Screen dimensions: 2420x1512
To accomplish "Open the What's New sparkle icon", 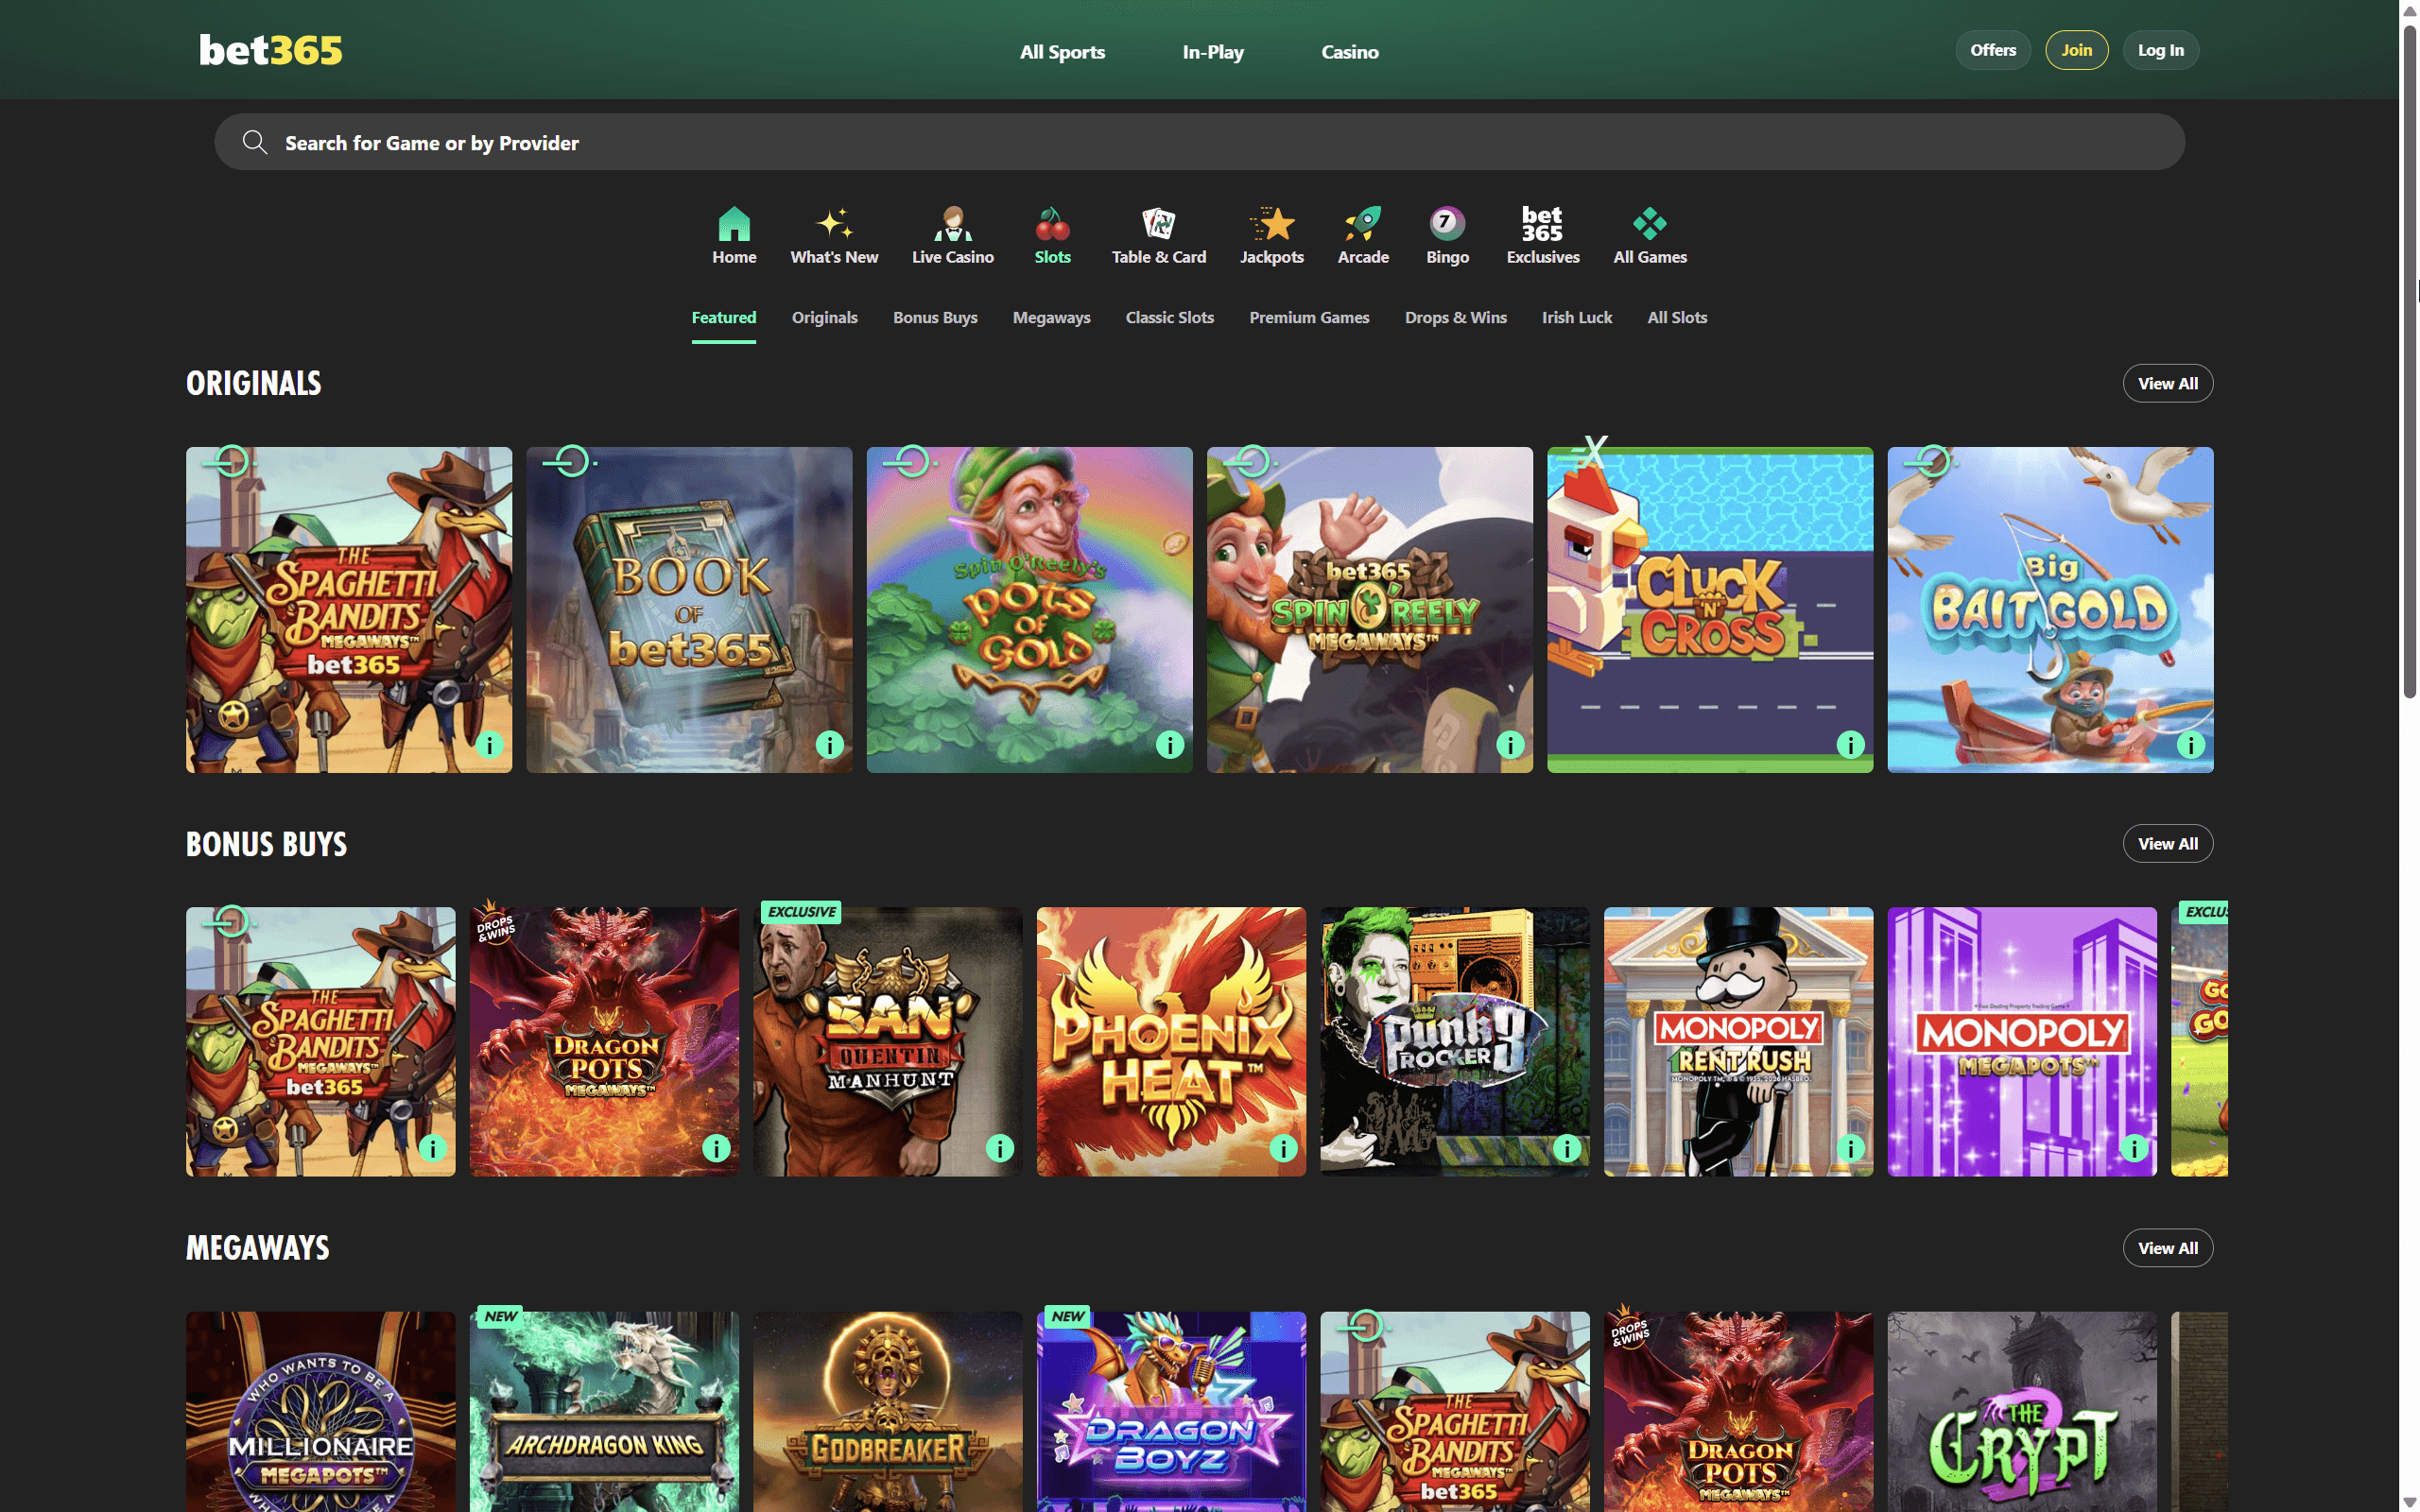I will click(834, 223).
